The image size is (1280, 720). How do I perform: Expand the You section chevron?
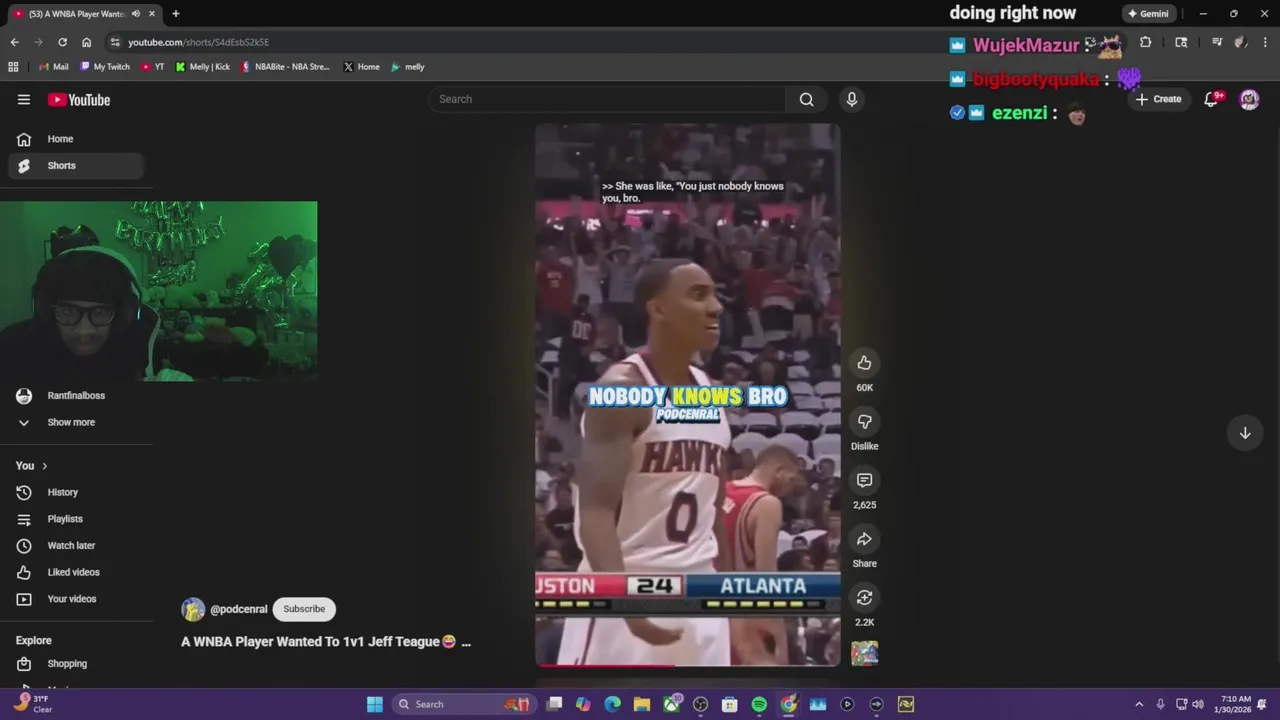click(44, 466)
